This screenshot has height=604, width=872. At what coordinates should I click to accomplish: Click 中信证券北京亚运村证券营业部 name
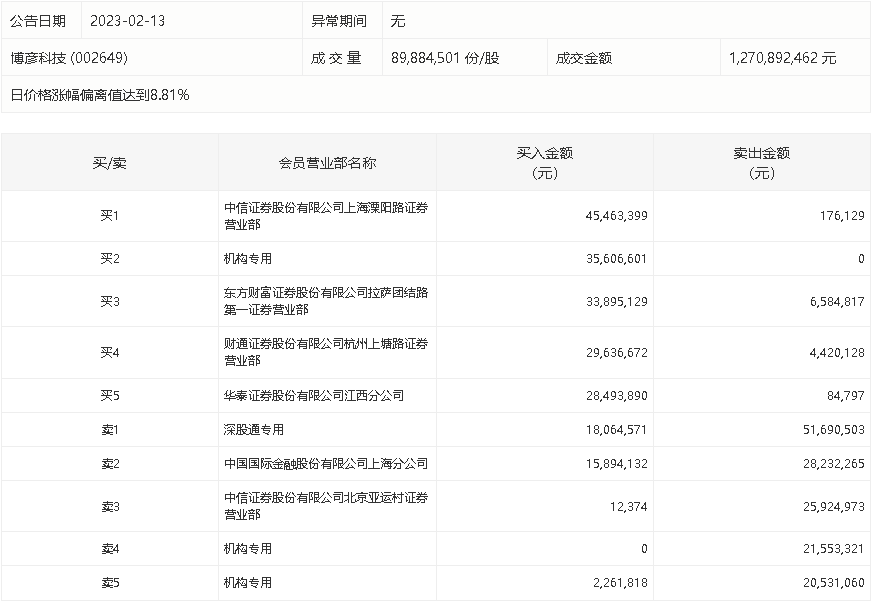(326, 506)
